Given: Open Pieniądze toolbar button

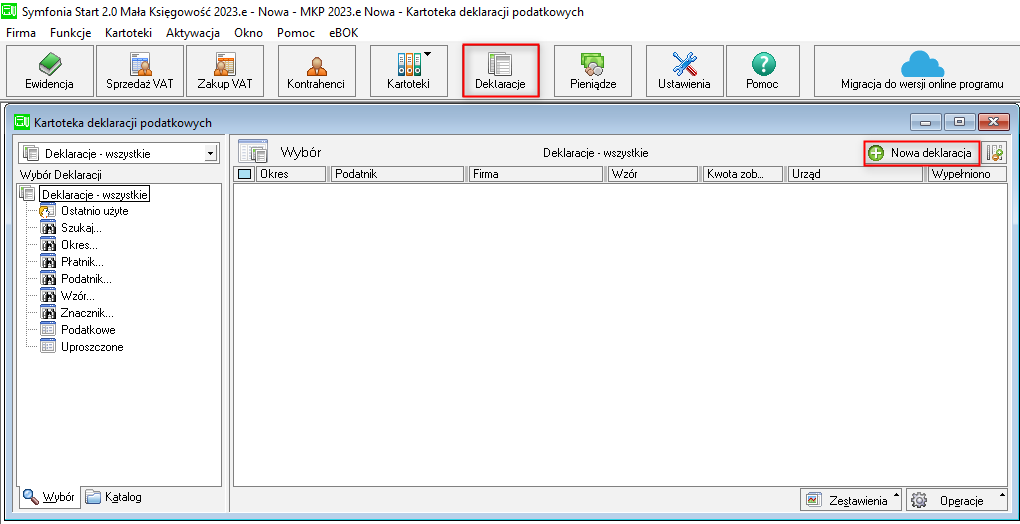Looking at the screenshot, I should [593, 71].
